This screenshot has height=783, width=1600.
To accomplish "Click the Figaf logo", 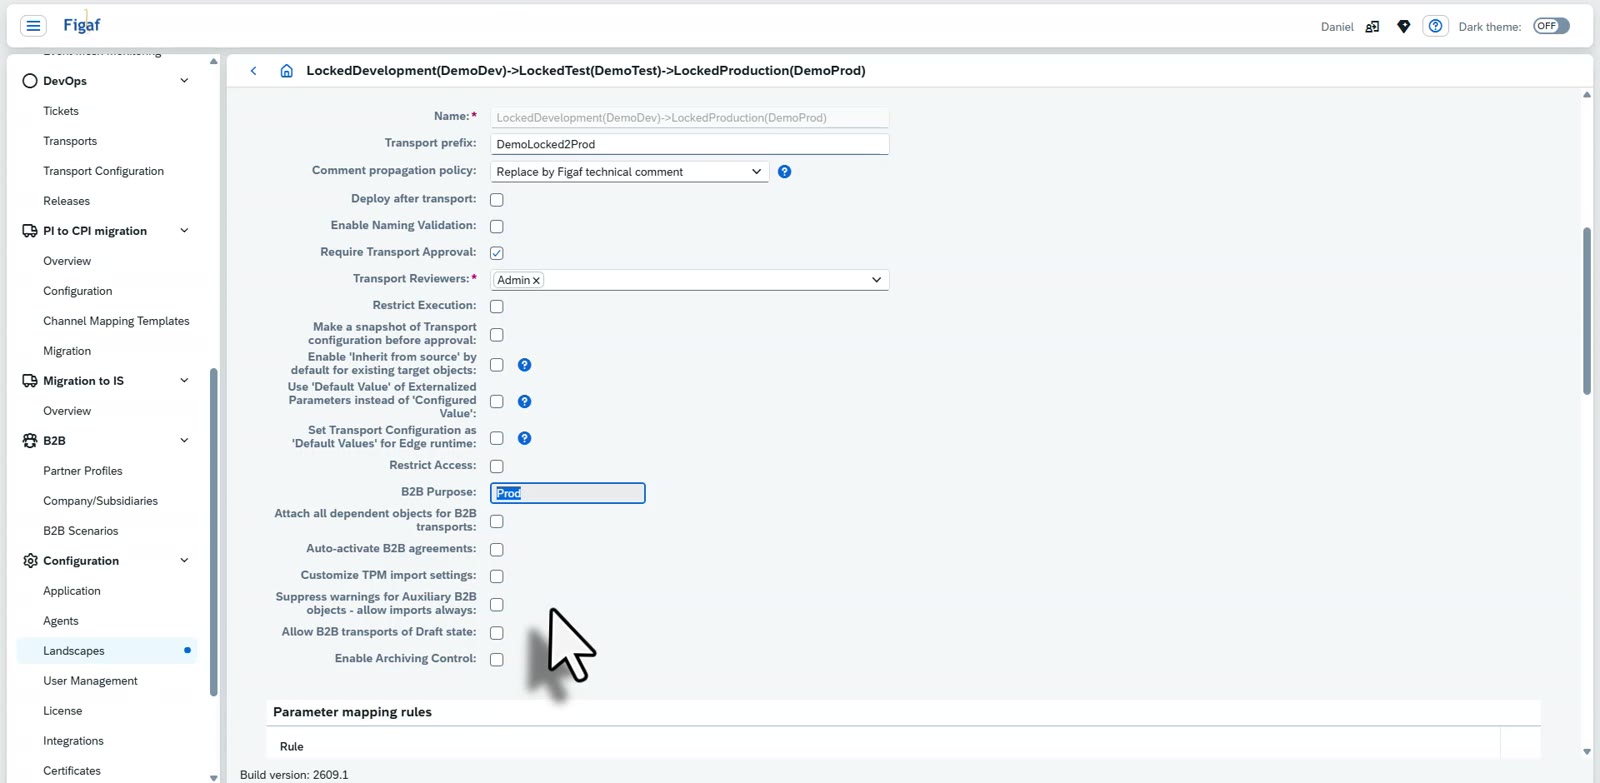I will [82, 25].
